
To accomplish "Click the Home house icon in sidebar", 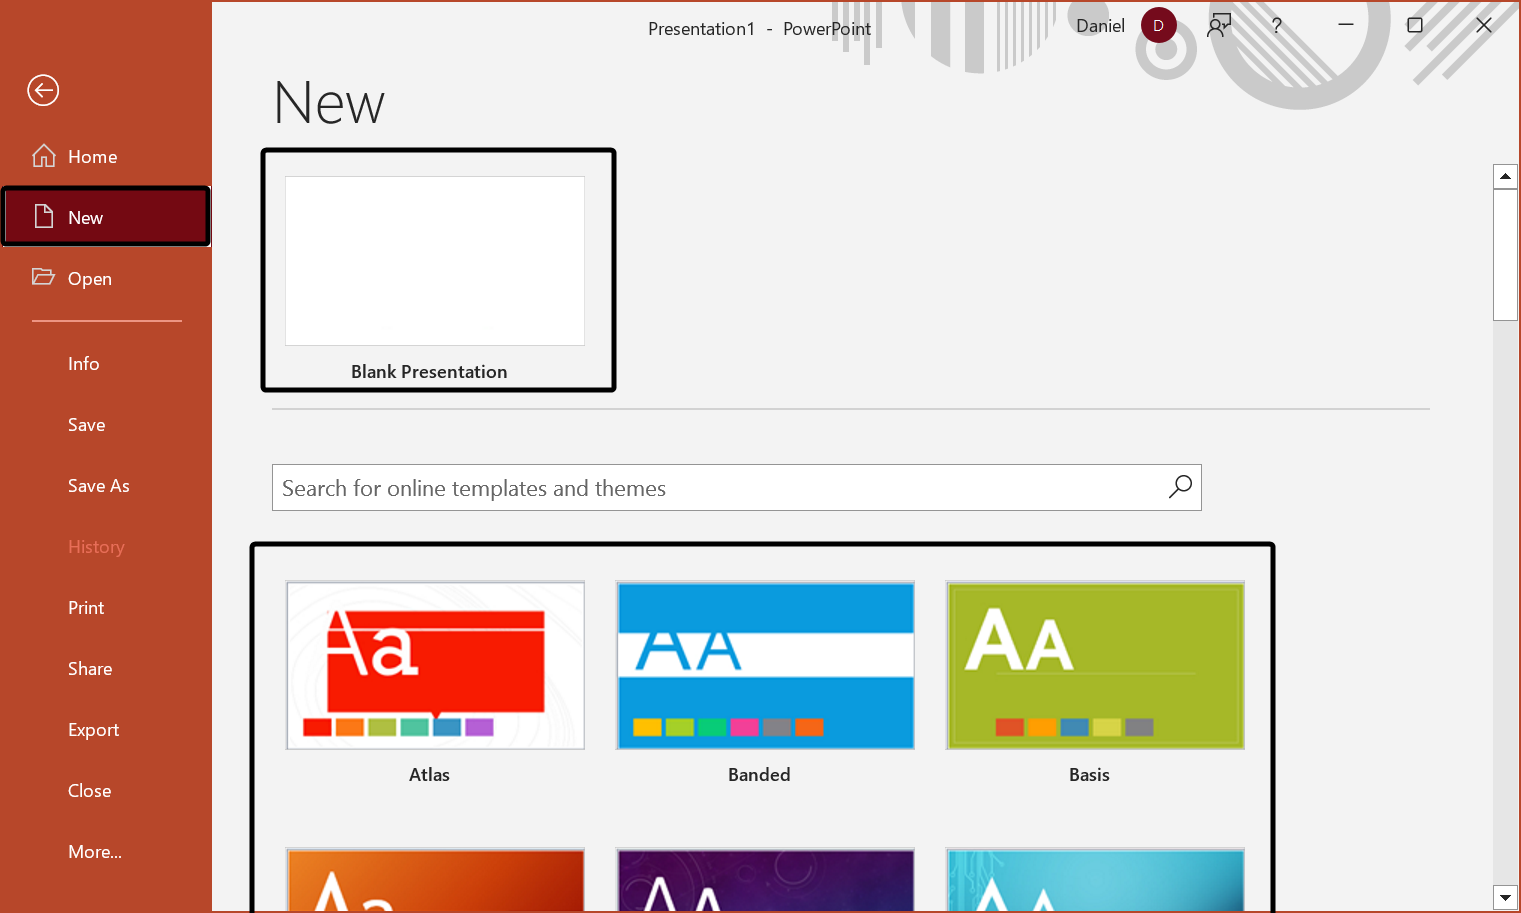I will tap(44, 156).
